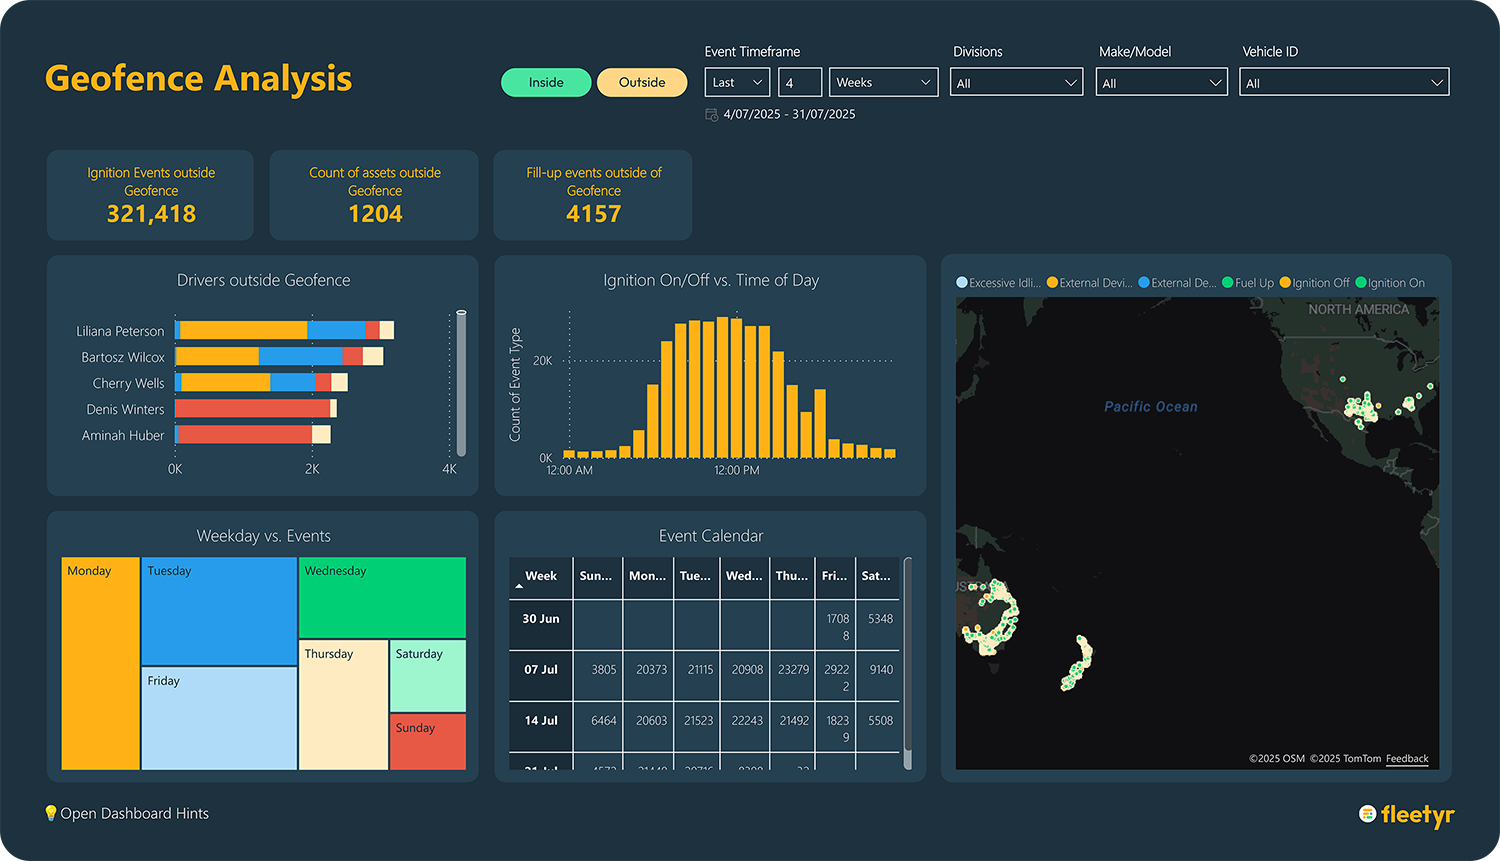Open the Last timeframe dropdown
The image size is (1500, 861).
[737, 83]
